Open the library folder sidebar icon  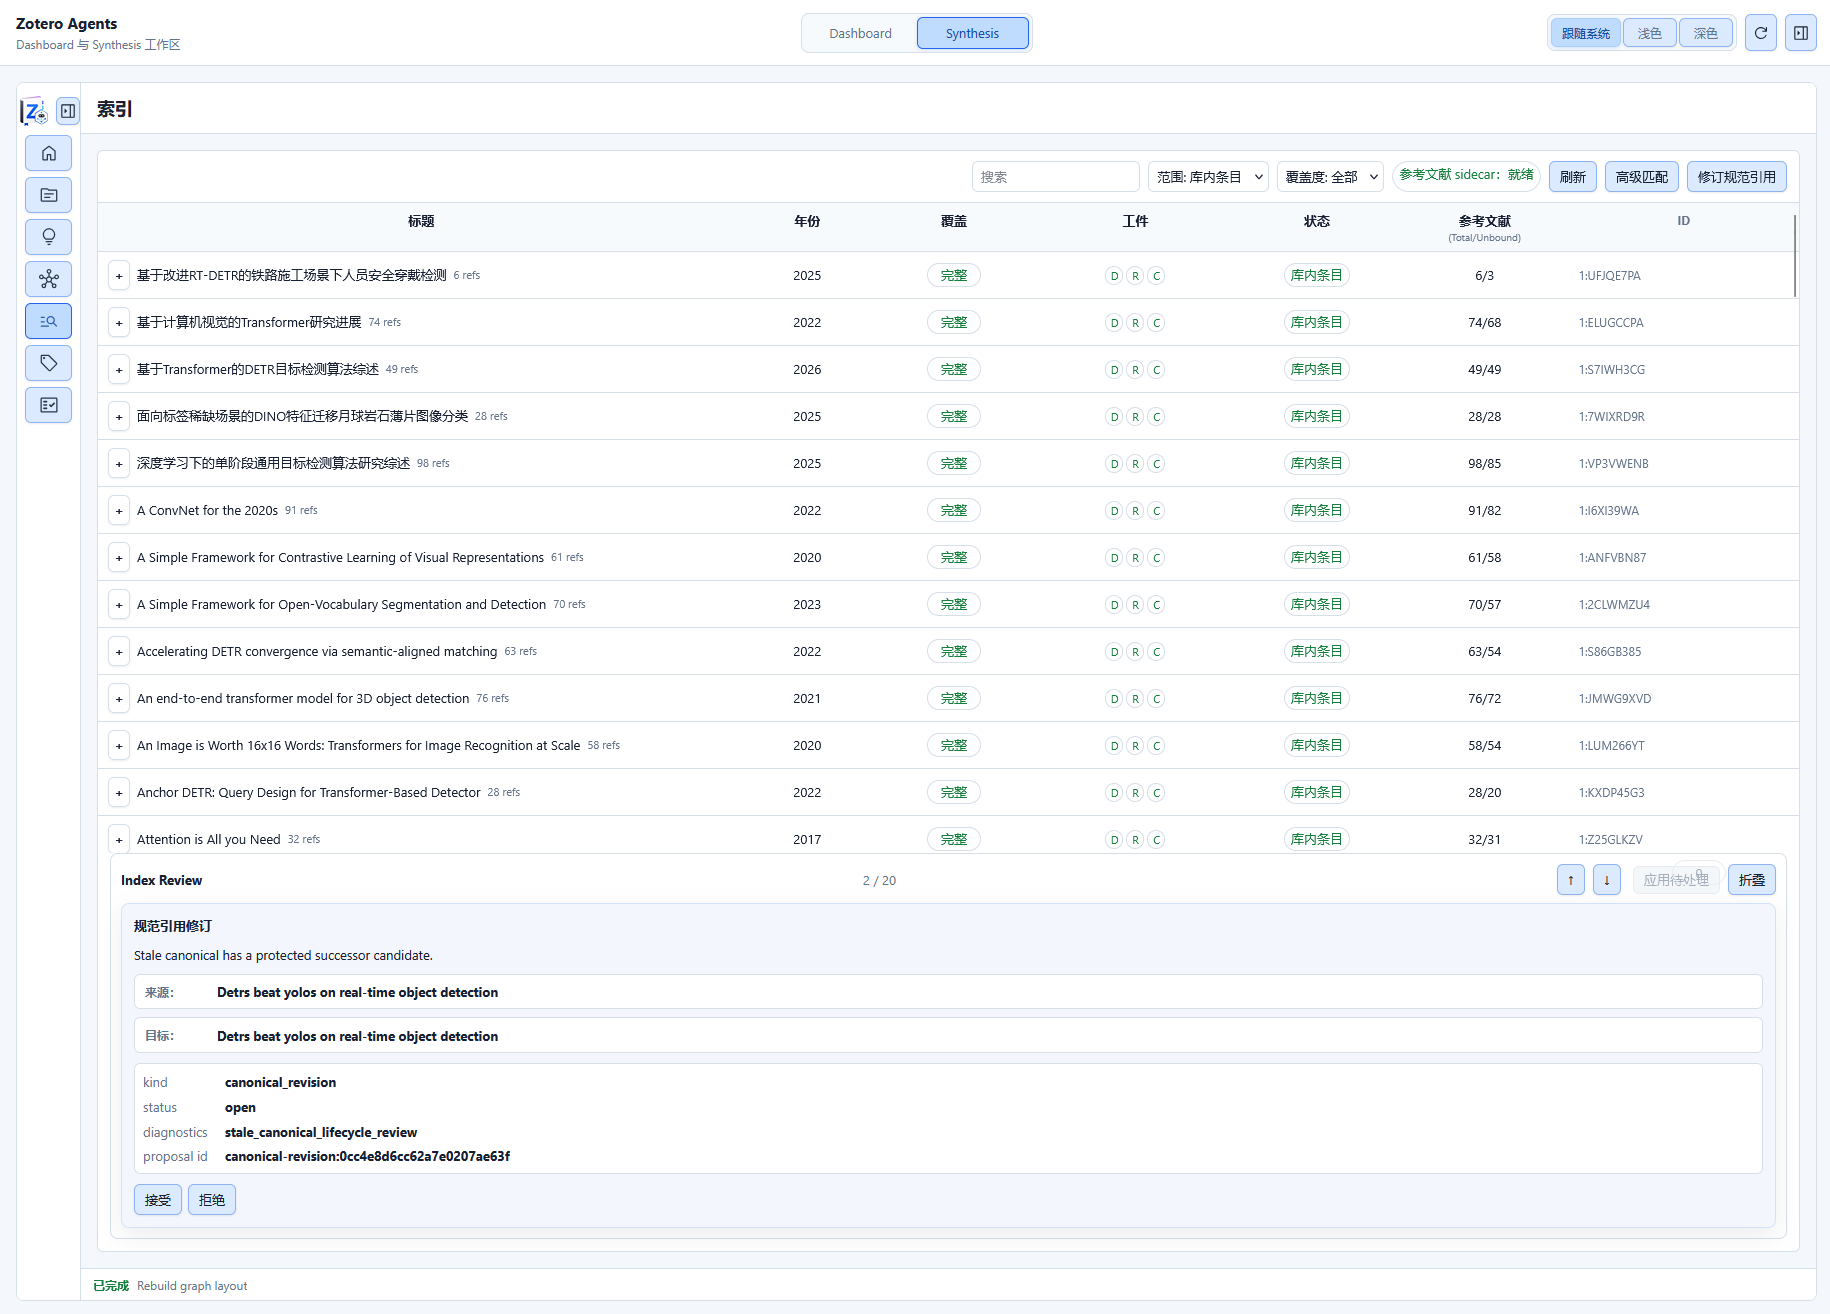click(x=48, y=195)
